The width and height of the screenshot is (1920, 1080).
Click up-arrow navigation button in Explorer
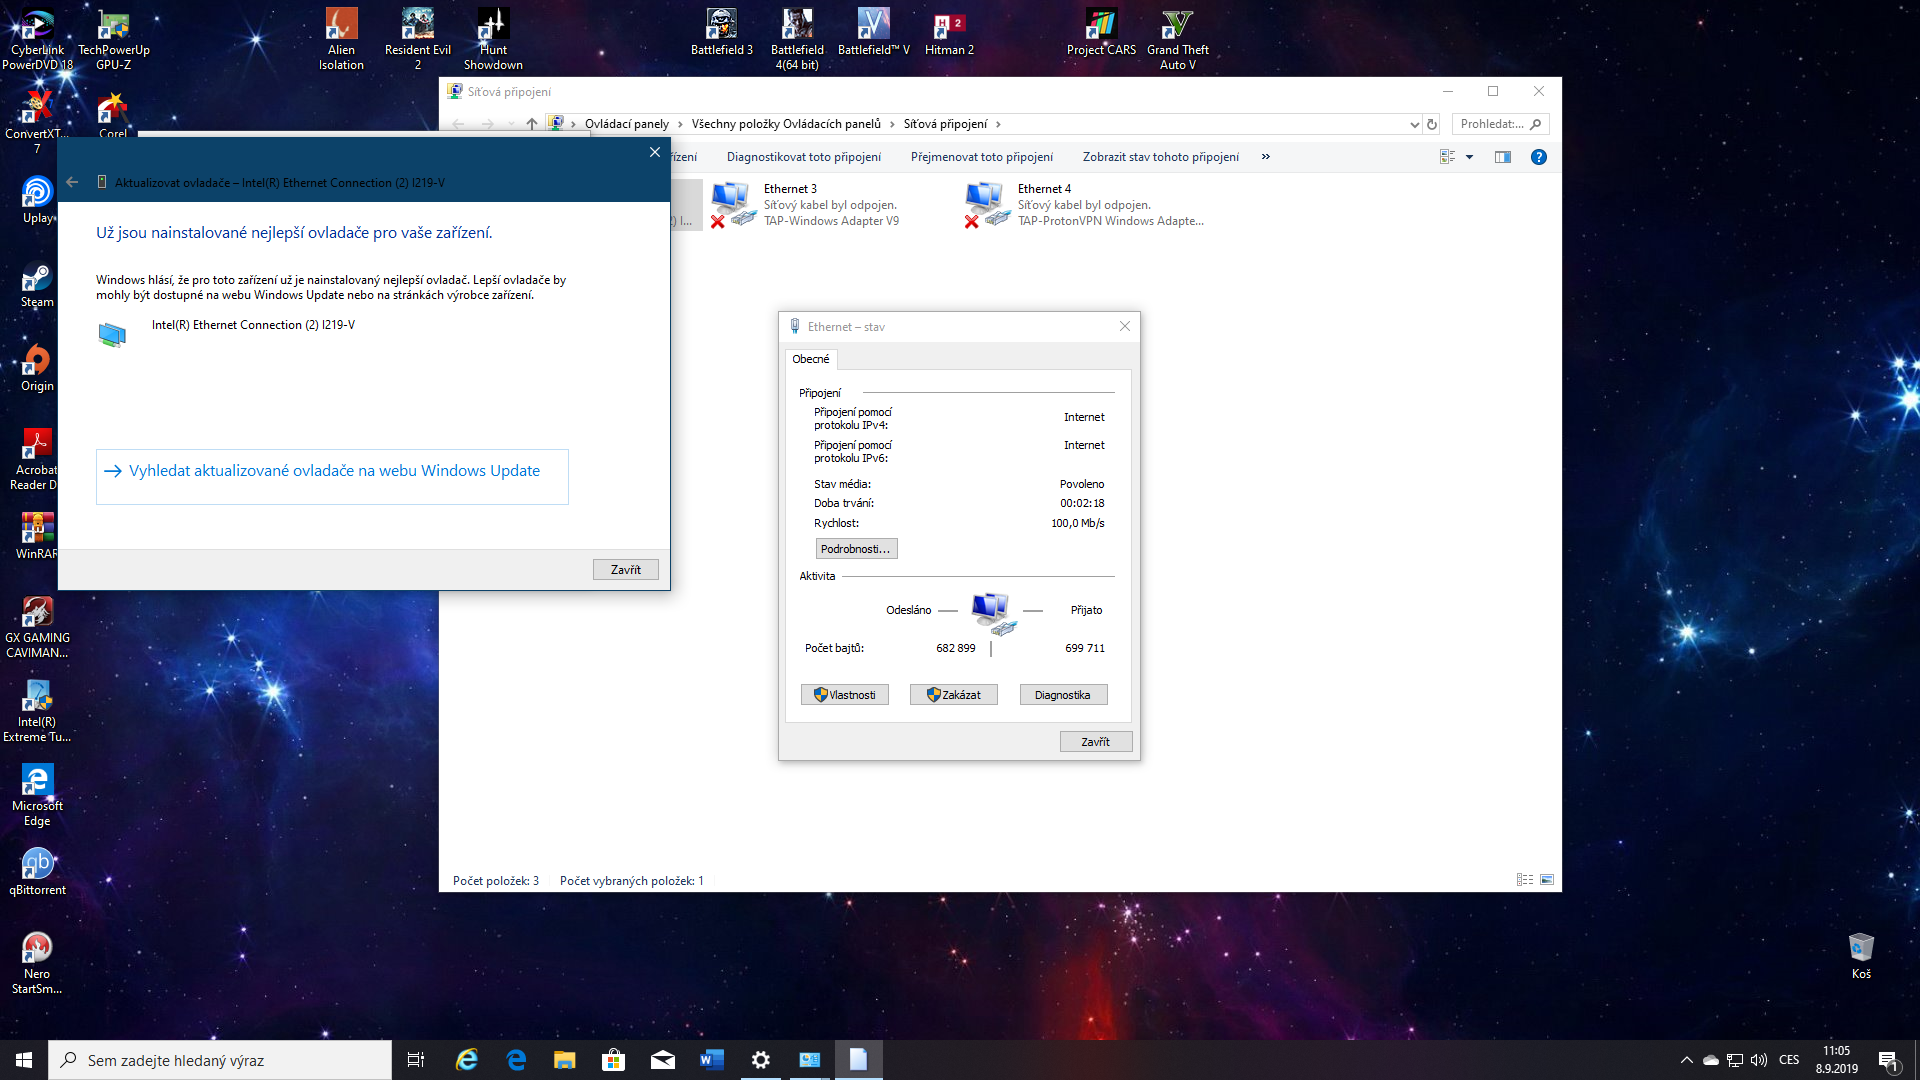531,124
